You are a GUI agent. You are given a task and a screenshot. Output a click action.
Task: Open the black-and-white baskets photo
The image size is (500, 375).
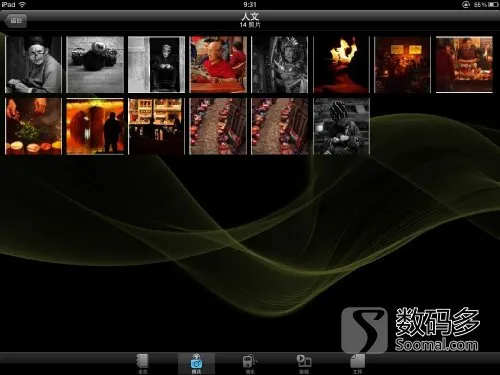95,64
